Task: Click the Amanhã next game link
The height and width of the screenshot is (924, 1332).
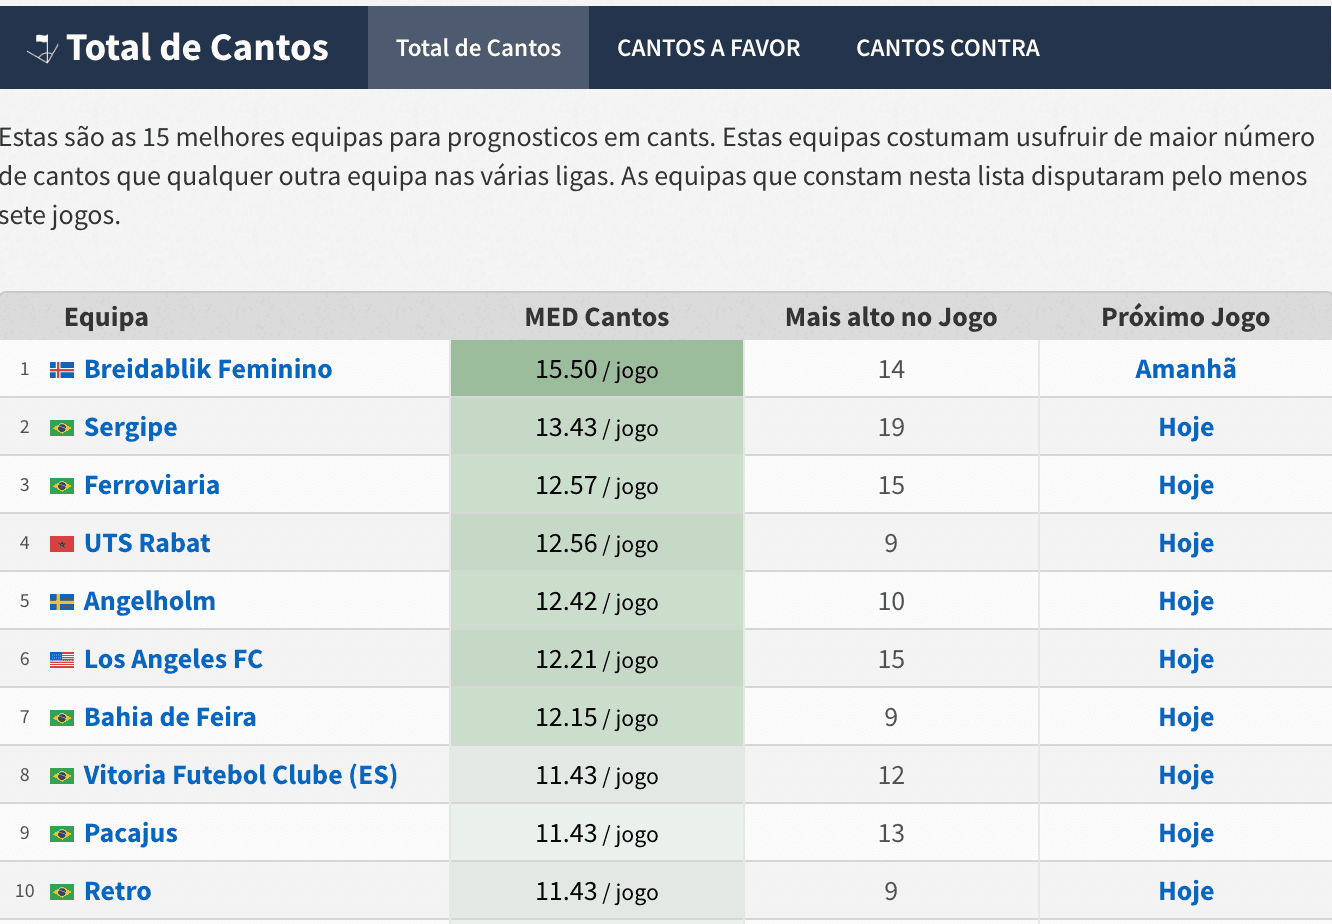Action: [1186, 369]
